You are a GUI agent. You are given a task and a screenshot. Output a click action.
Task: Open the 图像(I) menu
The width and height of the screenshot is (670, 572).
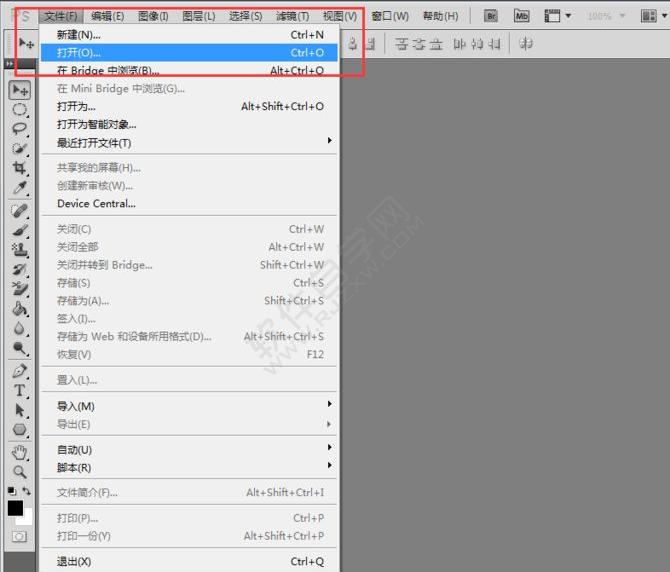pos(153,16)
